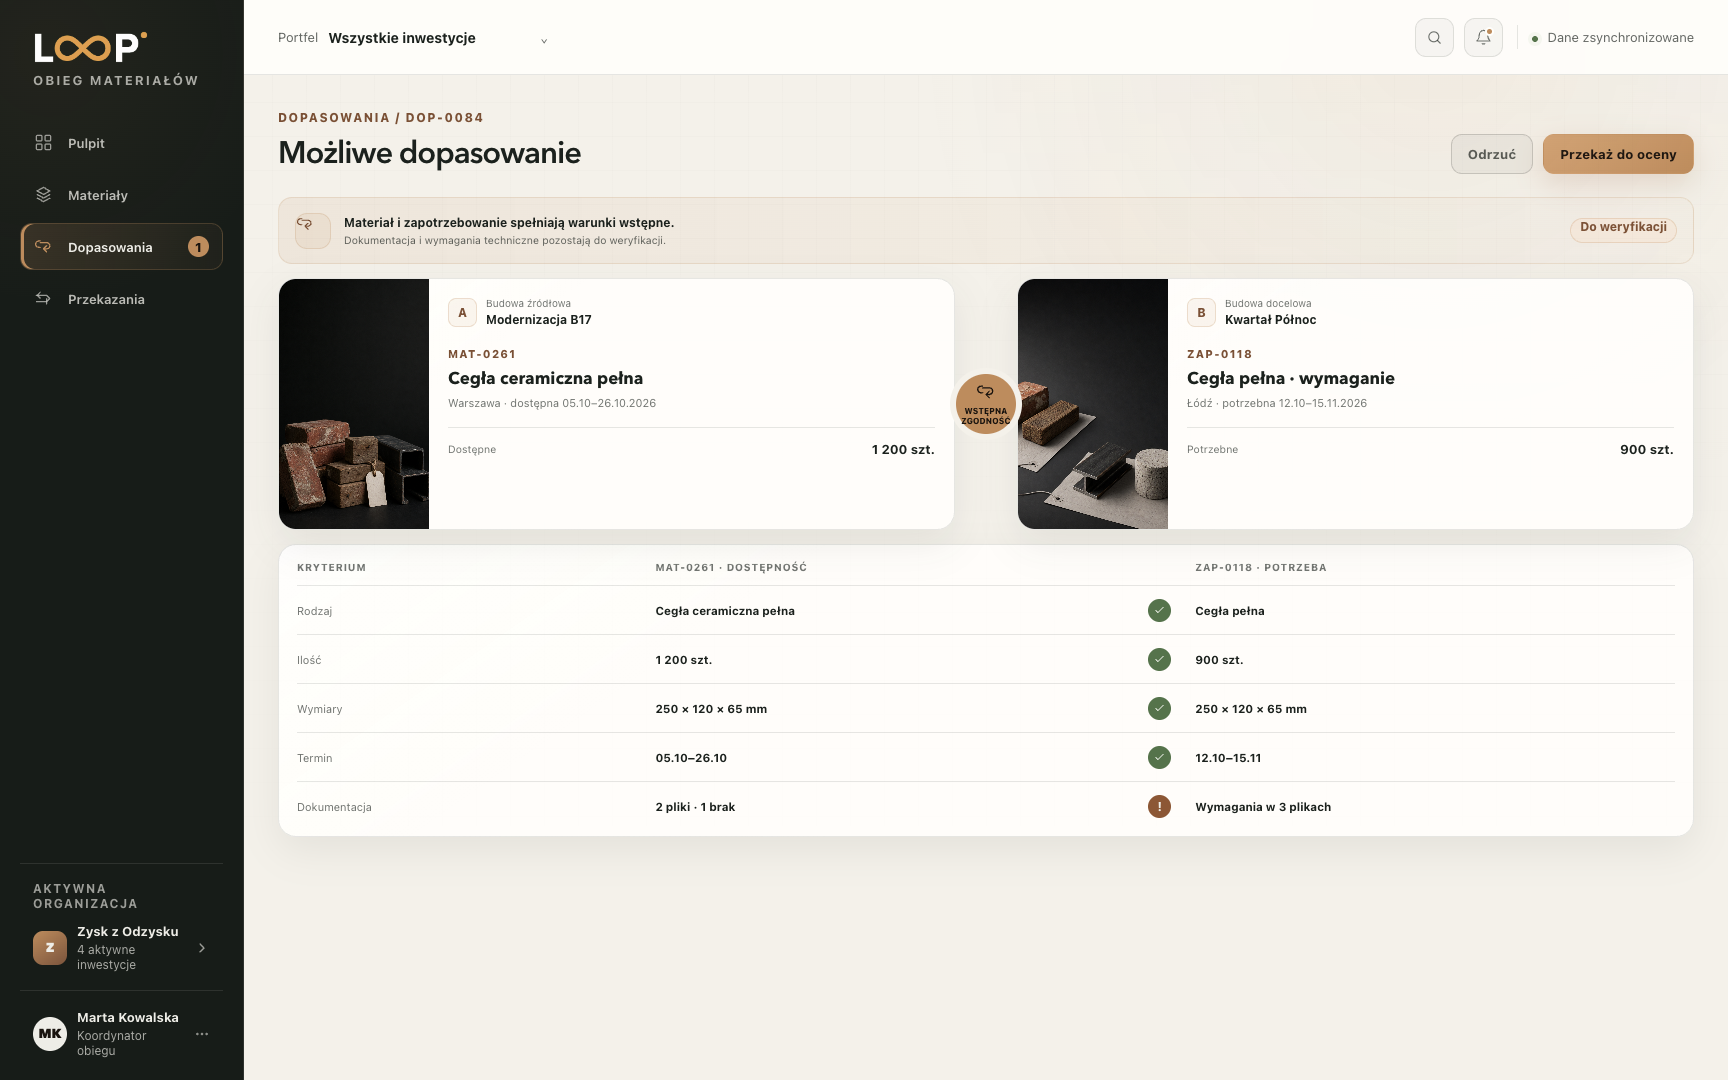Click the Przekazania arrows icon
The width and height of the screenshot is (1728, 1080).
click(x=43, y=299)
